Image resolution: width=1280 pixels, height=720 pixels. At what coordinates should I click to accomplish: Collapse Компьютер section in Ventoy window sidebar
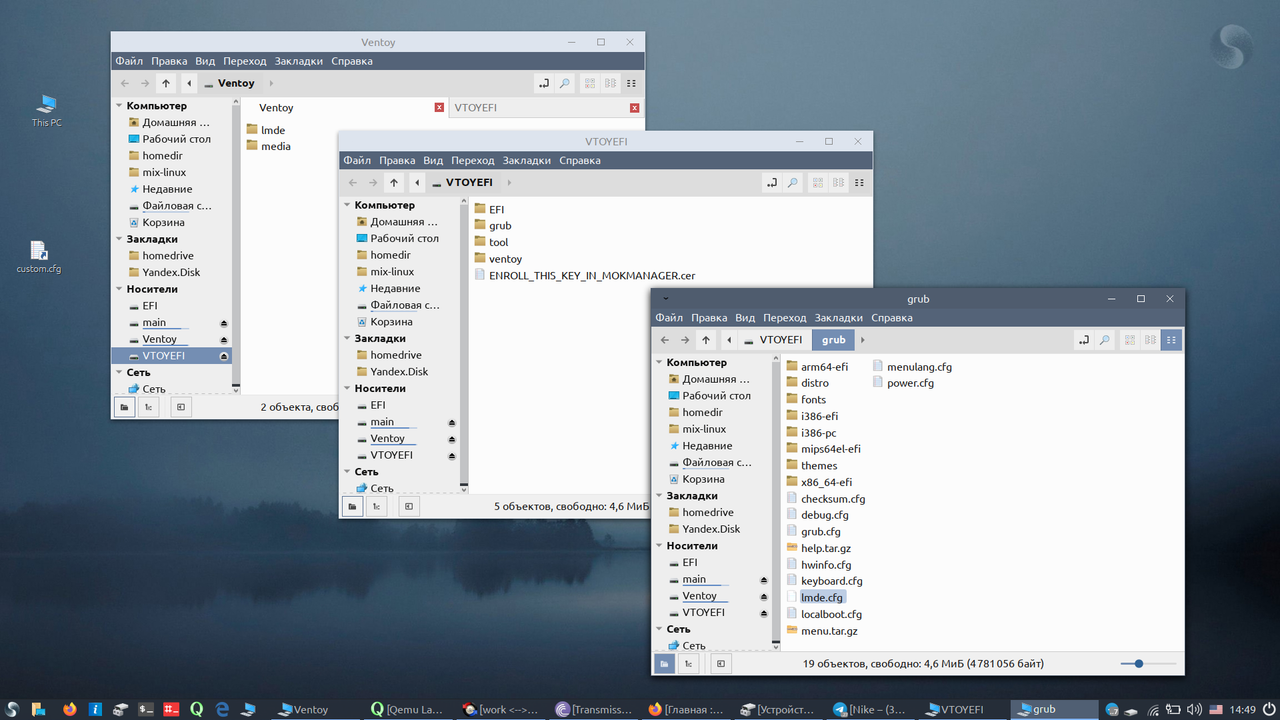(x=119, y=106)
